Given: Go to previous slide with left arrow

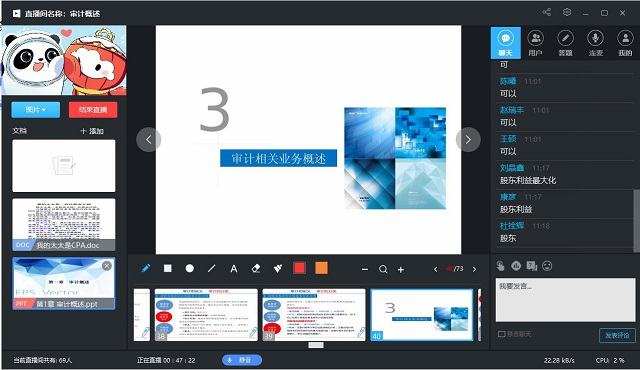Looking at the screenshot, I should [149, 140].
